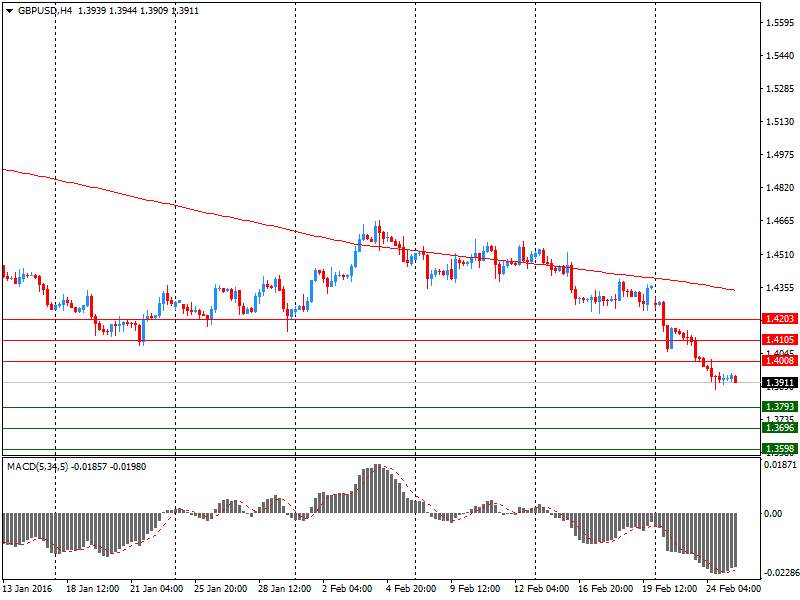Click the 1.4355 price scale value

(x=780, y=287)
